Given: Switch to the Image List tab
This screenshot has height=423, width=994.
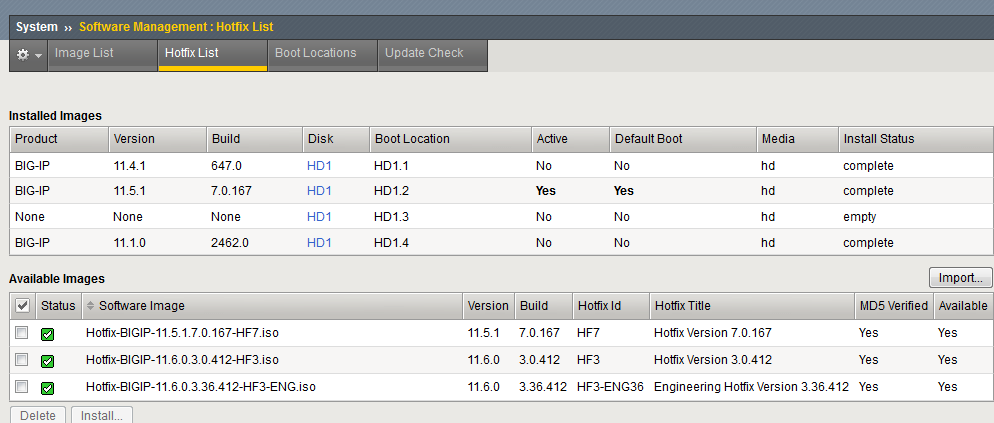Looking at the screenshot, I should 103,55.
